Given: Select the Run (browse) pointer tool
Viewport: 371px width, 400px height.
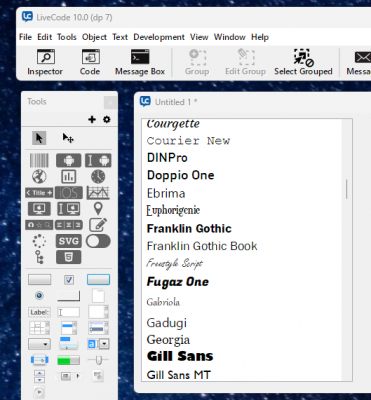Looking at the screenshot, I should pyautogui.click(x=39, y=138).
